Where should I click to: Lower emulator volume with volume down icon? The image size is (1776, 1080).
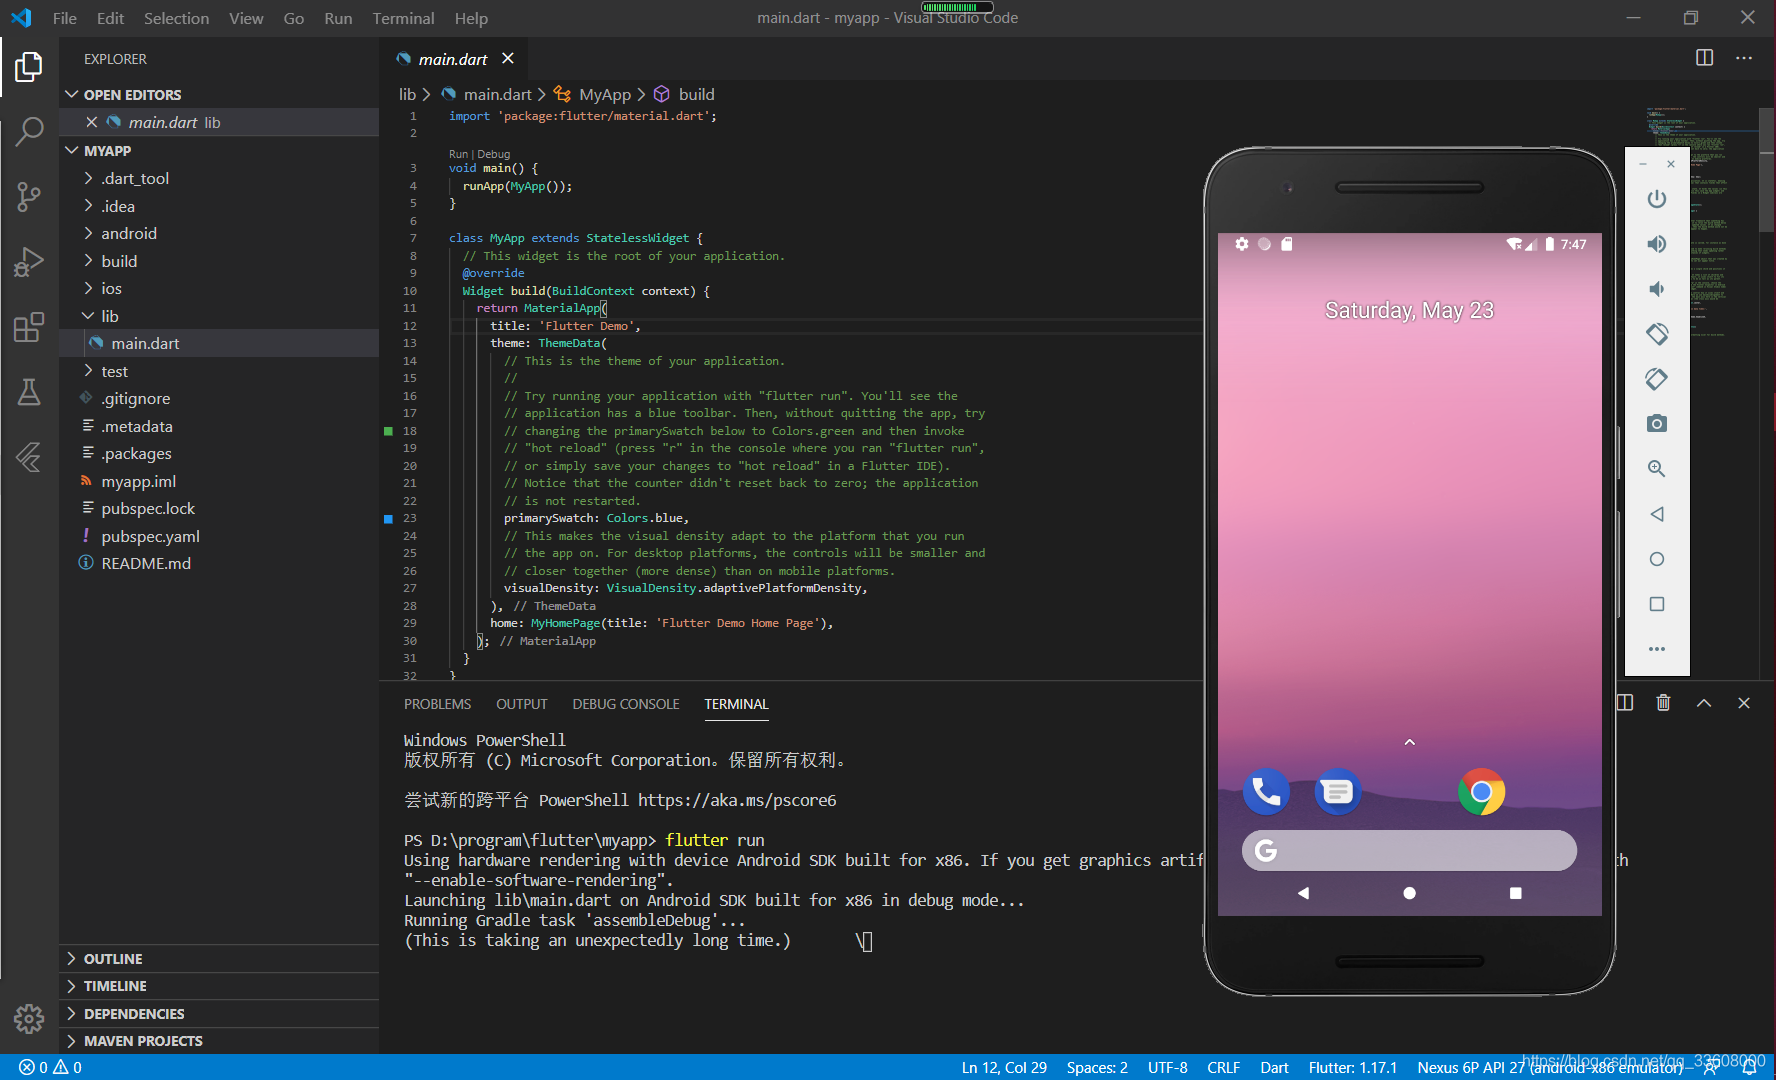[x=1657, y=289]
